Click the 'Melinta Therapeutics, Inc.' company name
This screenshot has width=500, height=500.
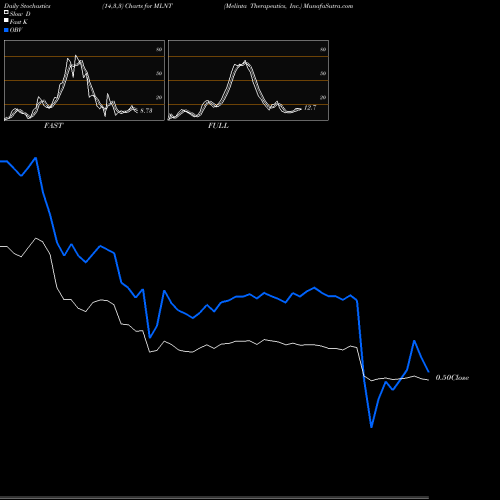(x=263, y=6)
